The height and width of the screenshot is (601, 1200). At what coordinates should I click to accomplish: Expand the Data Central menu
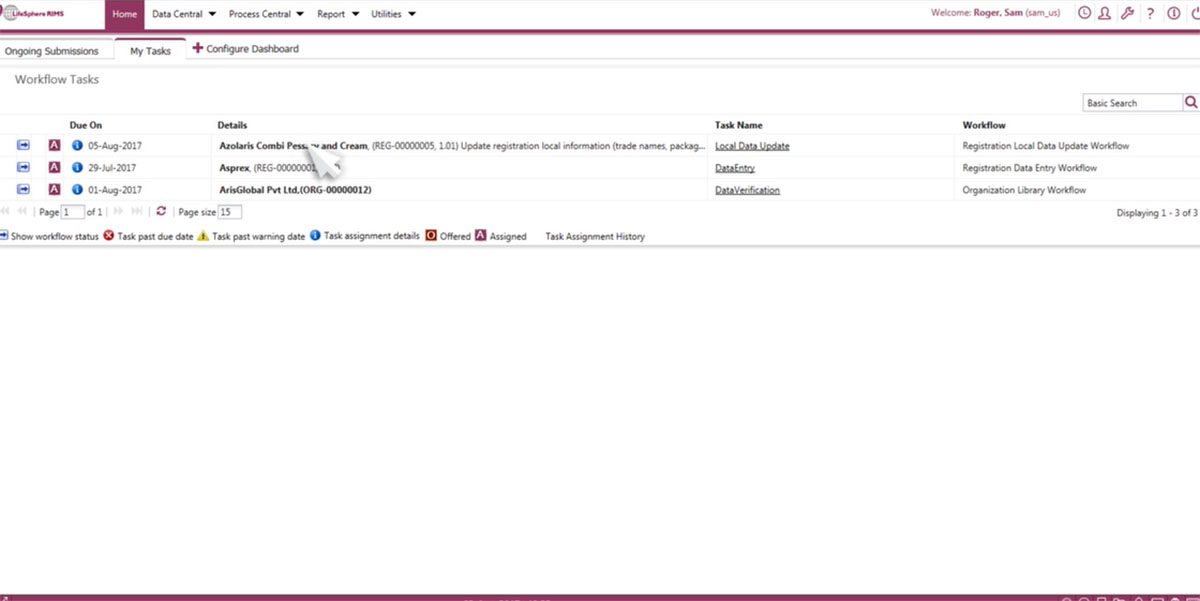click(184, 14)
